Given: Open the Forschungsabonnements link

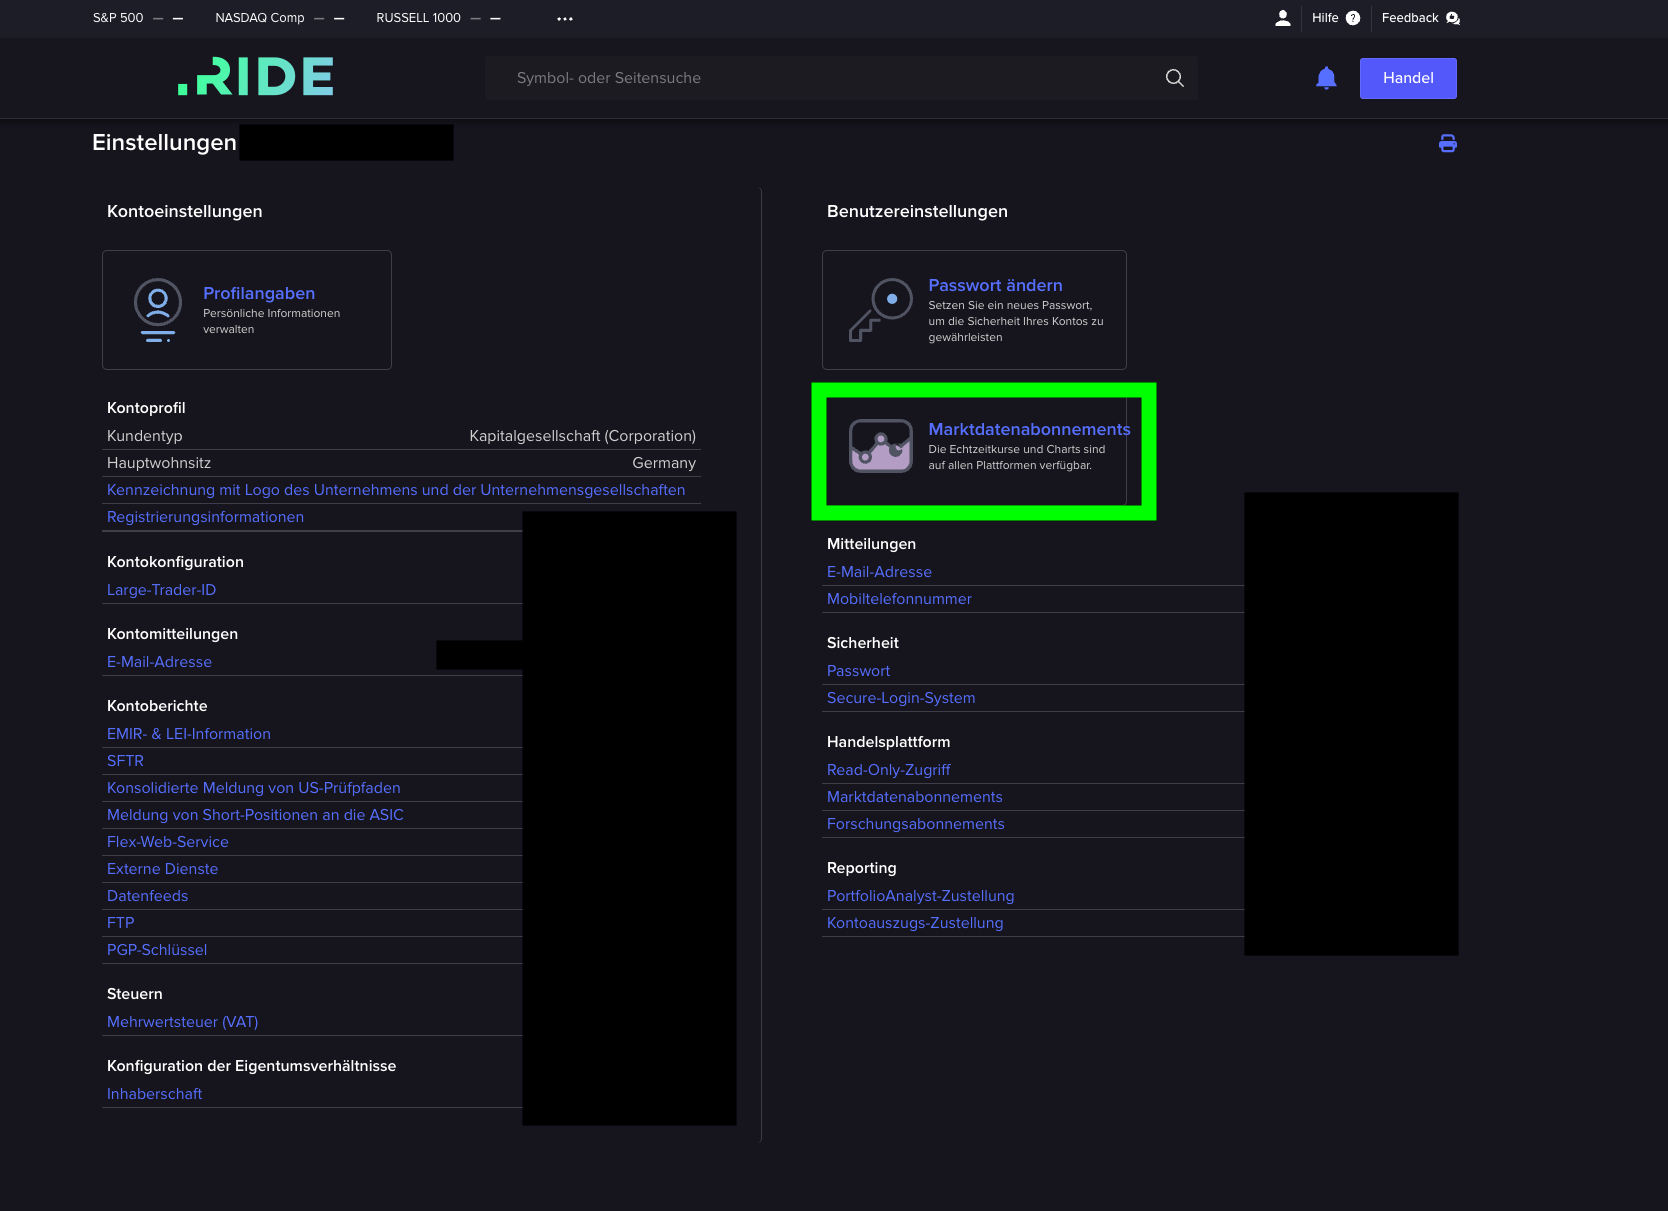Looking at the screenshot, I should coord(915,823).
